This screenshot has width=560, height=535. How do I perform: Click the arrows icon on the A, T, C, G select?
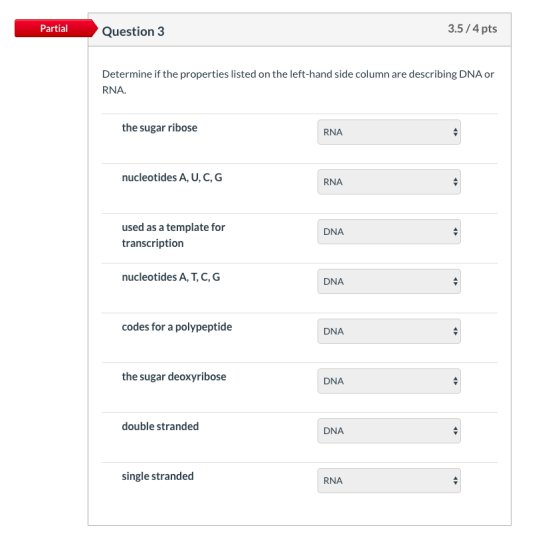click(x=455, y=281)
